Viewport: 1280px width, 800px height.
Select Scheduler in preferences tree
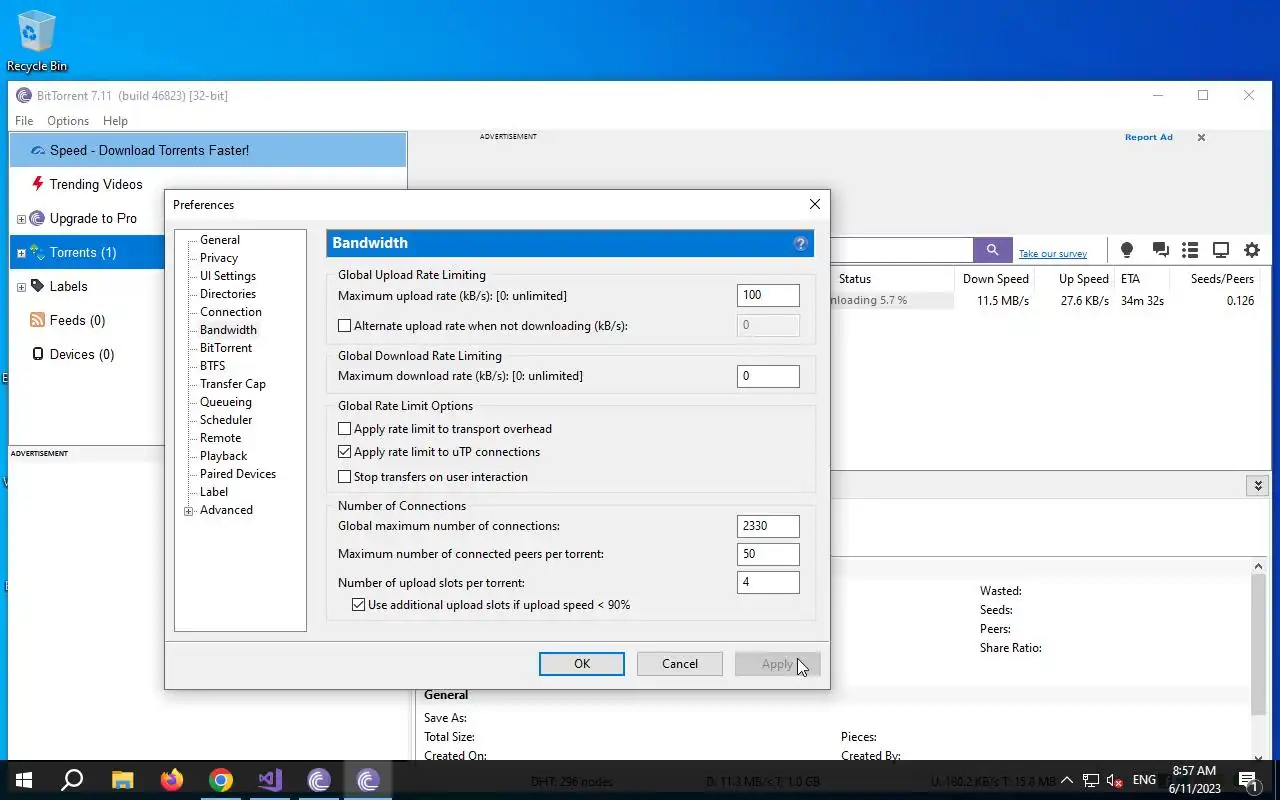pos(226,420)
